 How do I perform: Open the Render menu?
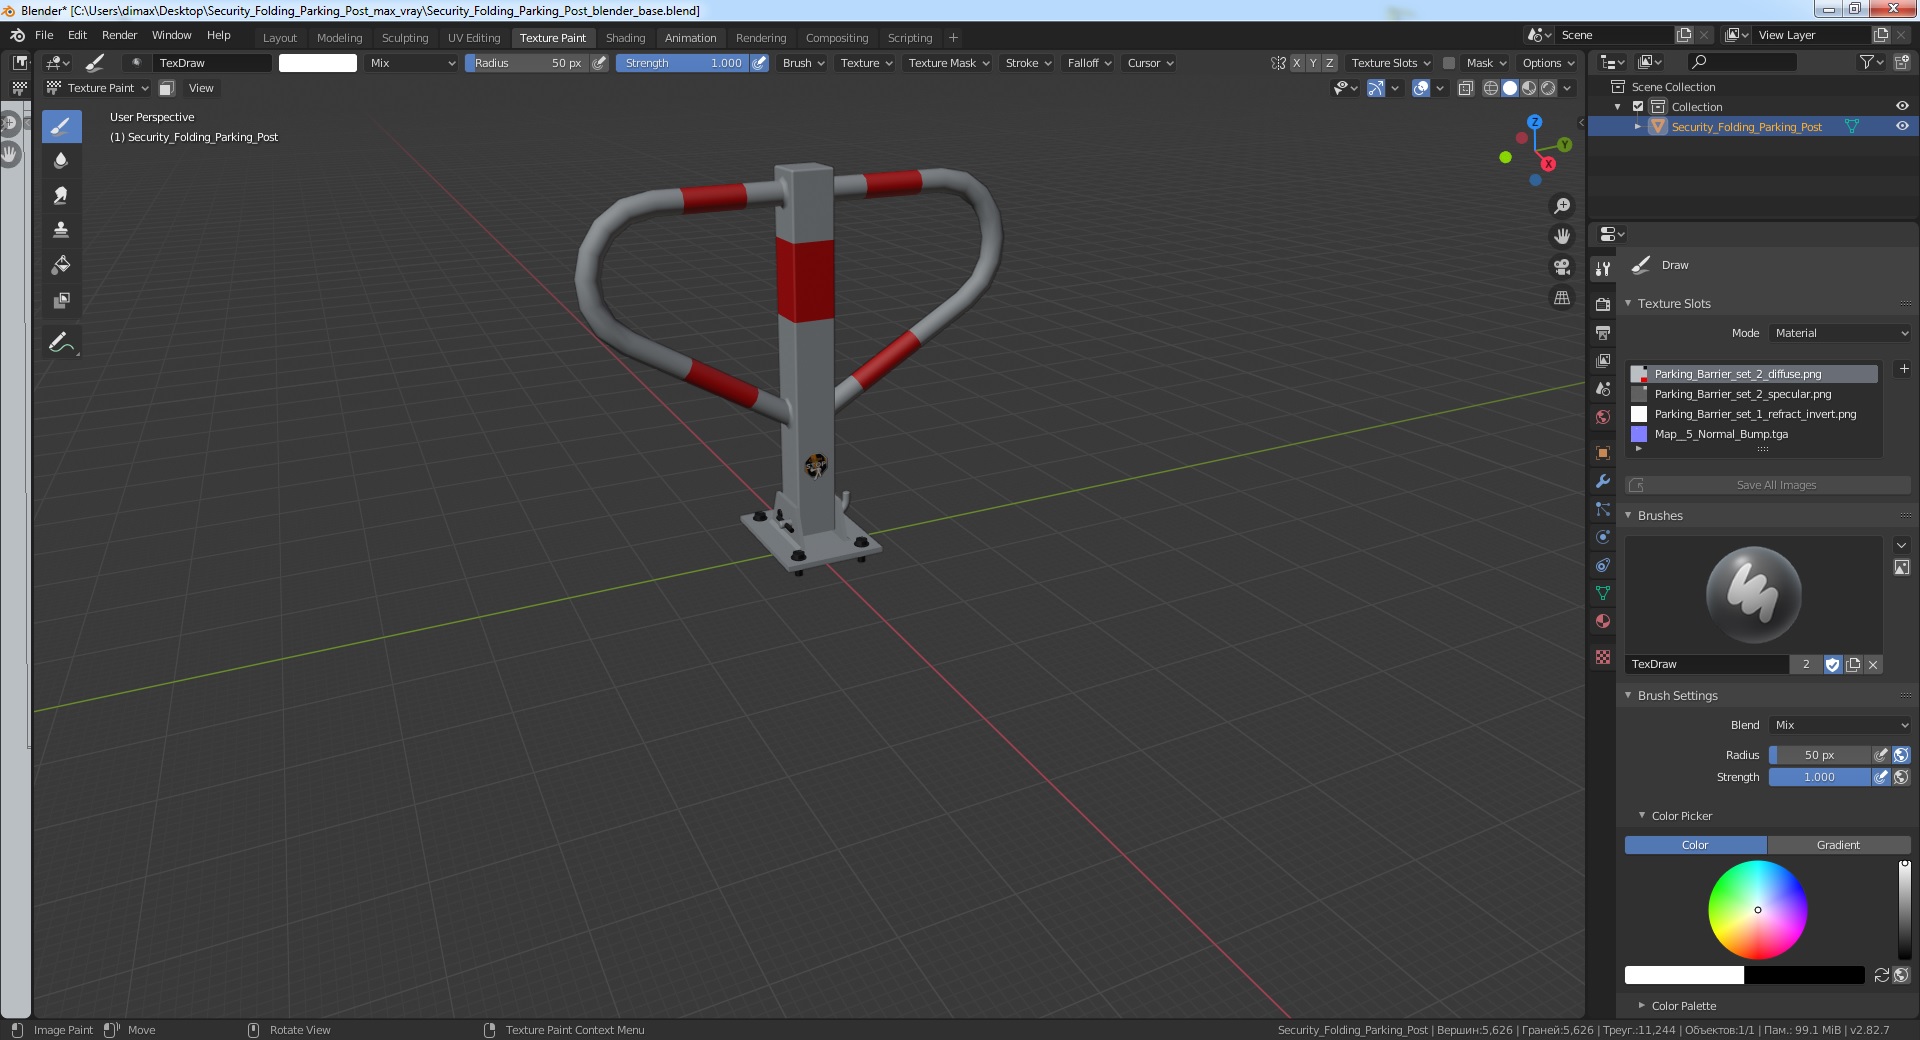click(119, 35)
